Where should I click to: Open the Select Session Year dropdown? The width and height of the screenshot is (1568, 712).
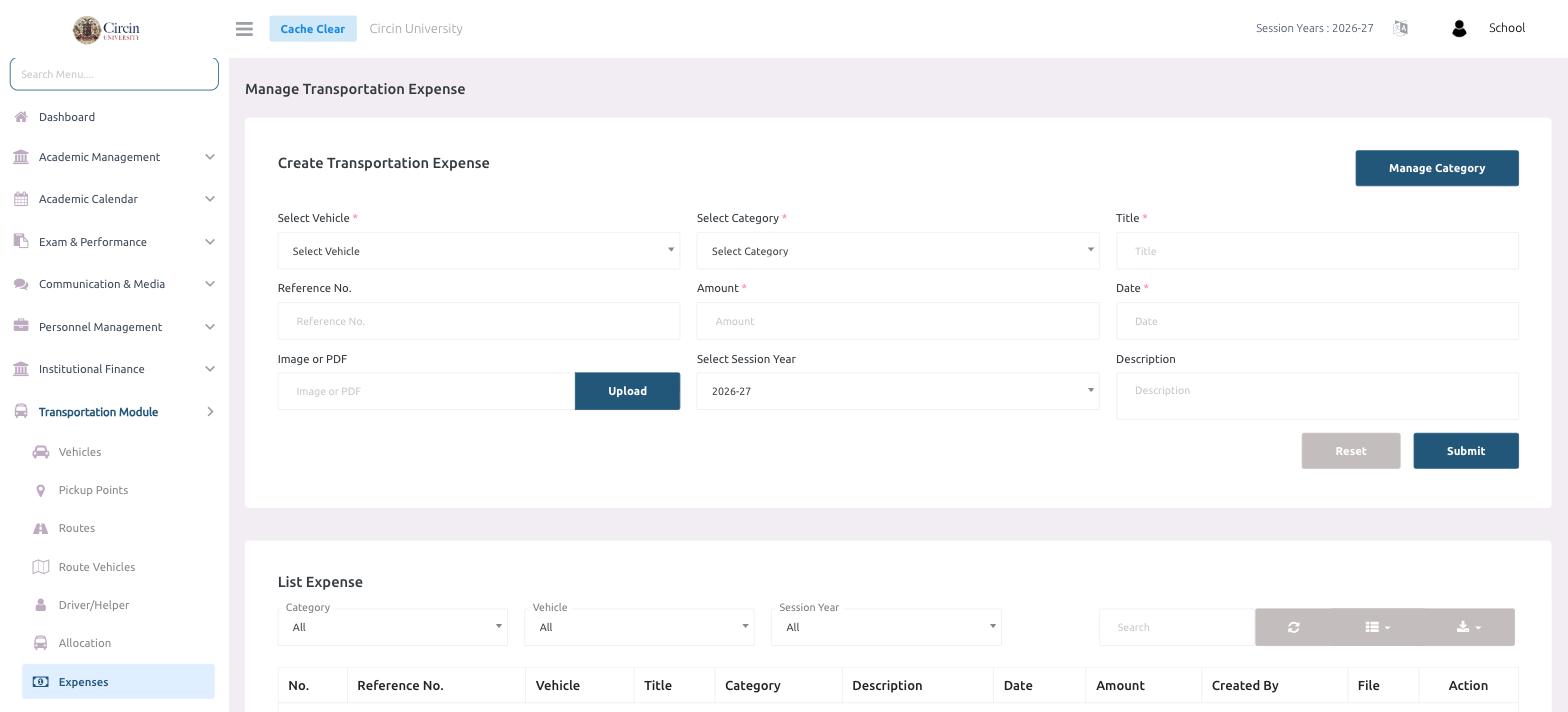click(x=898, y=391)
